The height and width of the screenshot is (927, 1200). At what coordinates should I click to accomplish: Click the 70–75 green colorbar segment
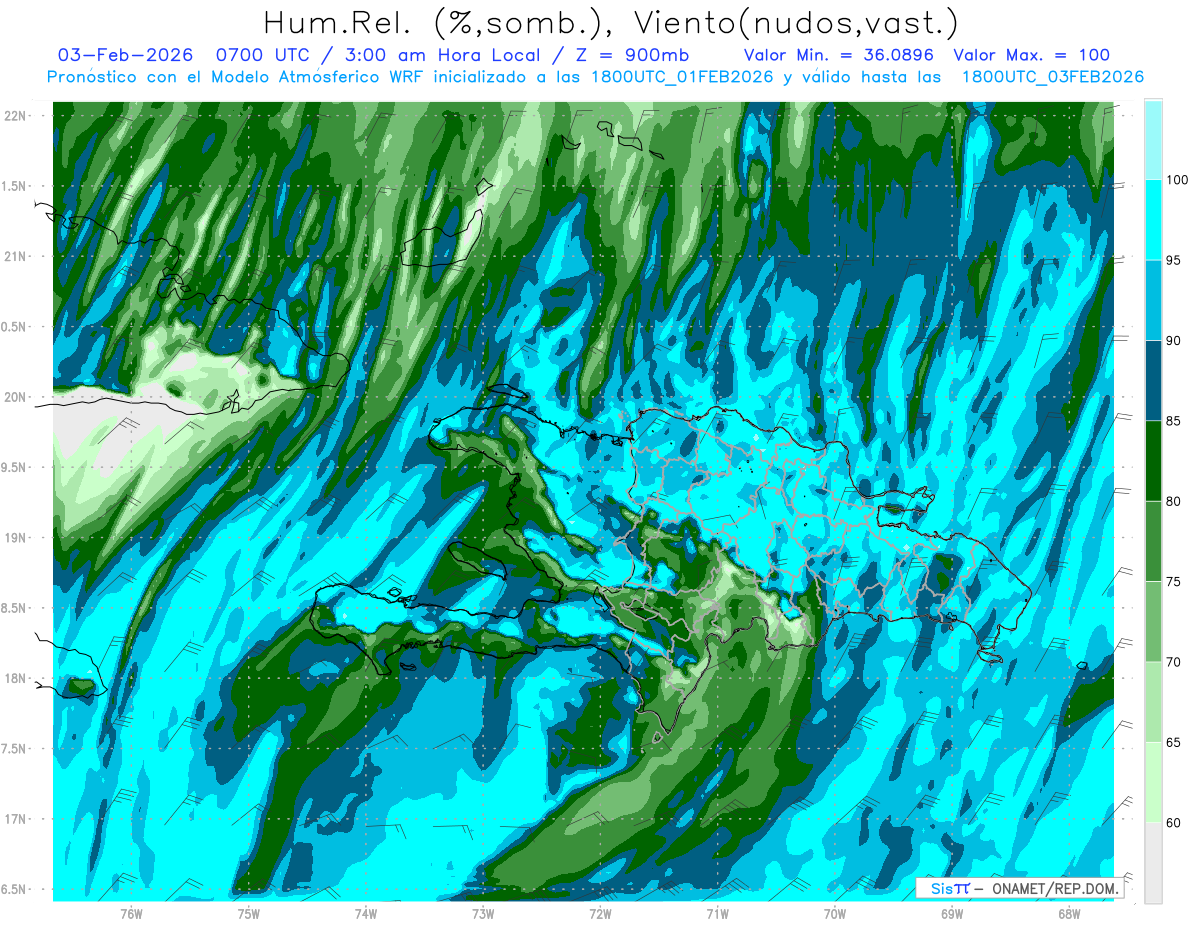pos(1153,622)
